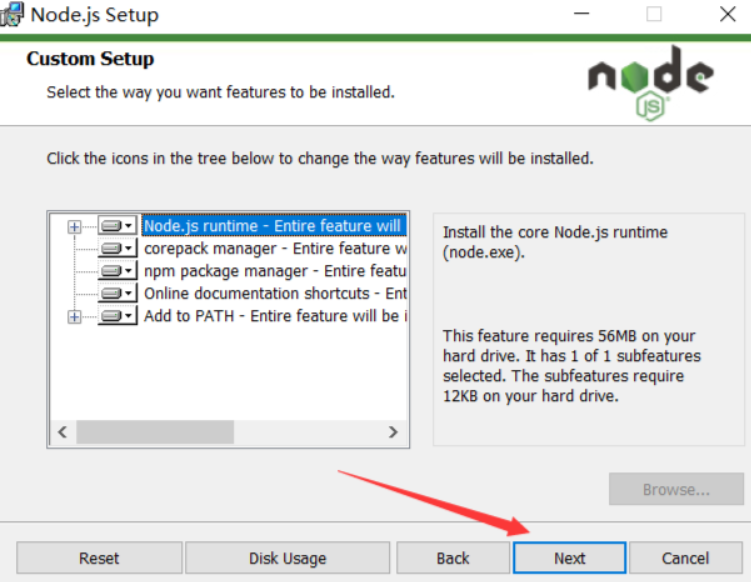Proceed with the Next button
This screenshot has width=751, height=582.
[x=569, y=558]
